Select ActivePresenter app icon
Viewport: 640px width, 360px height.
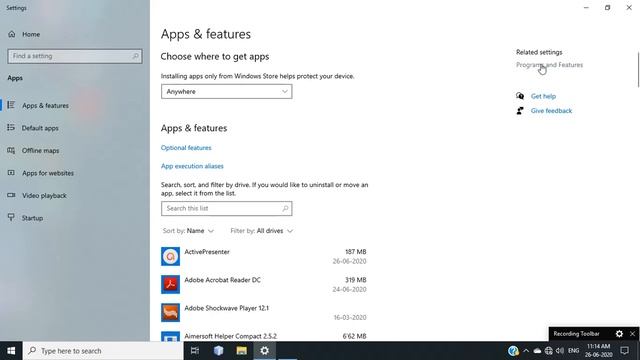click(170, 256)
